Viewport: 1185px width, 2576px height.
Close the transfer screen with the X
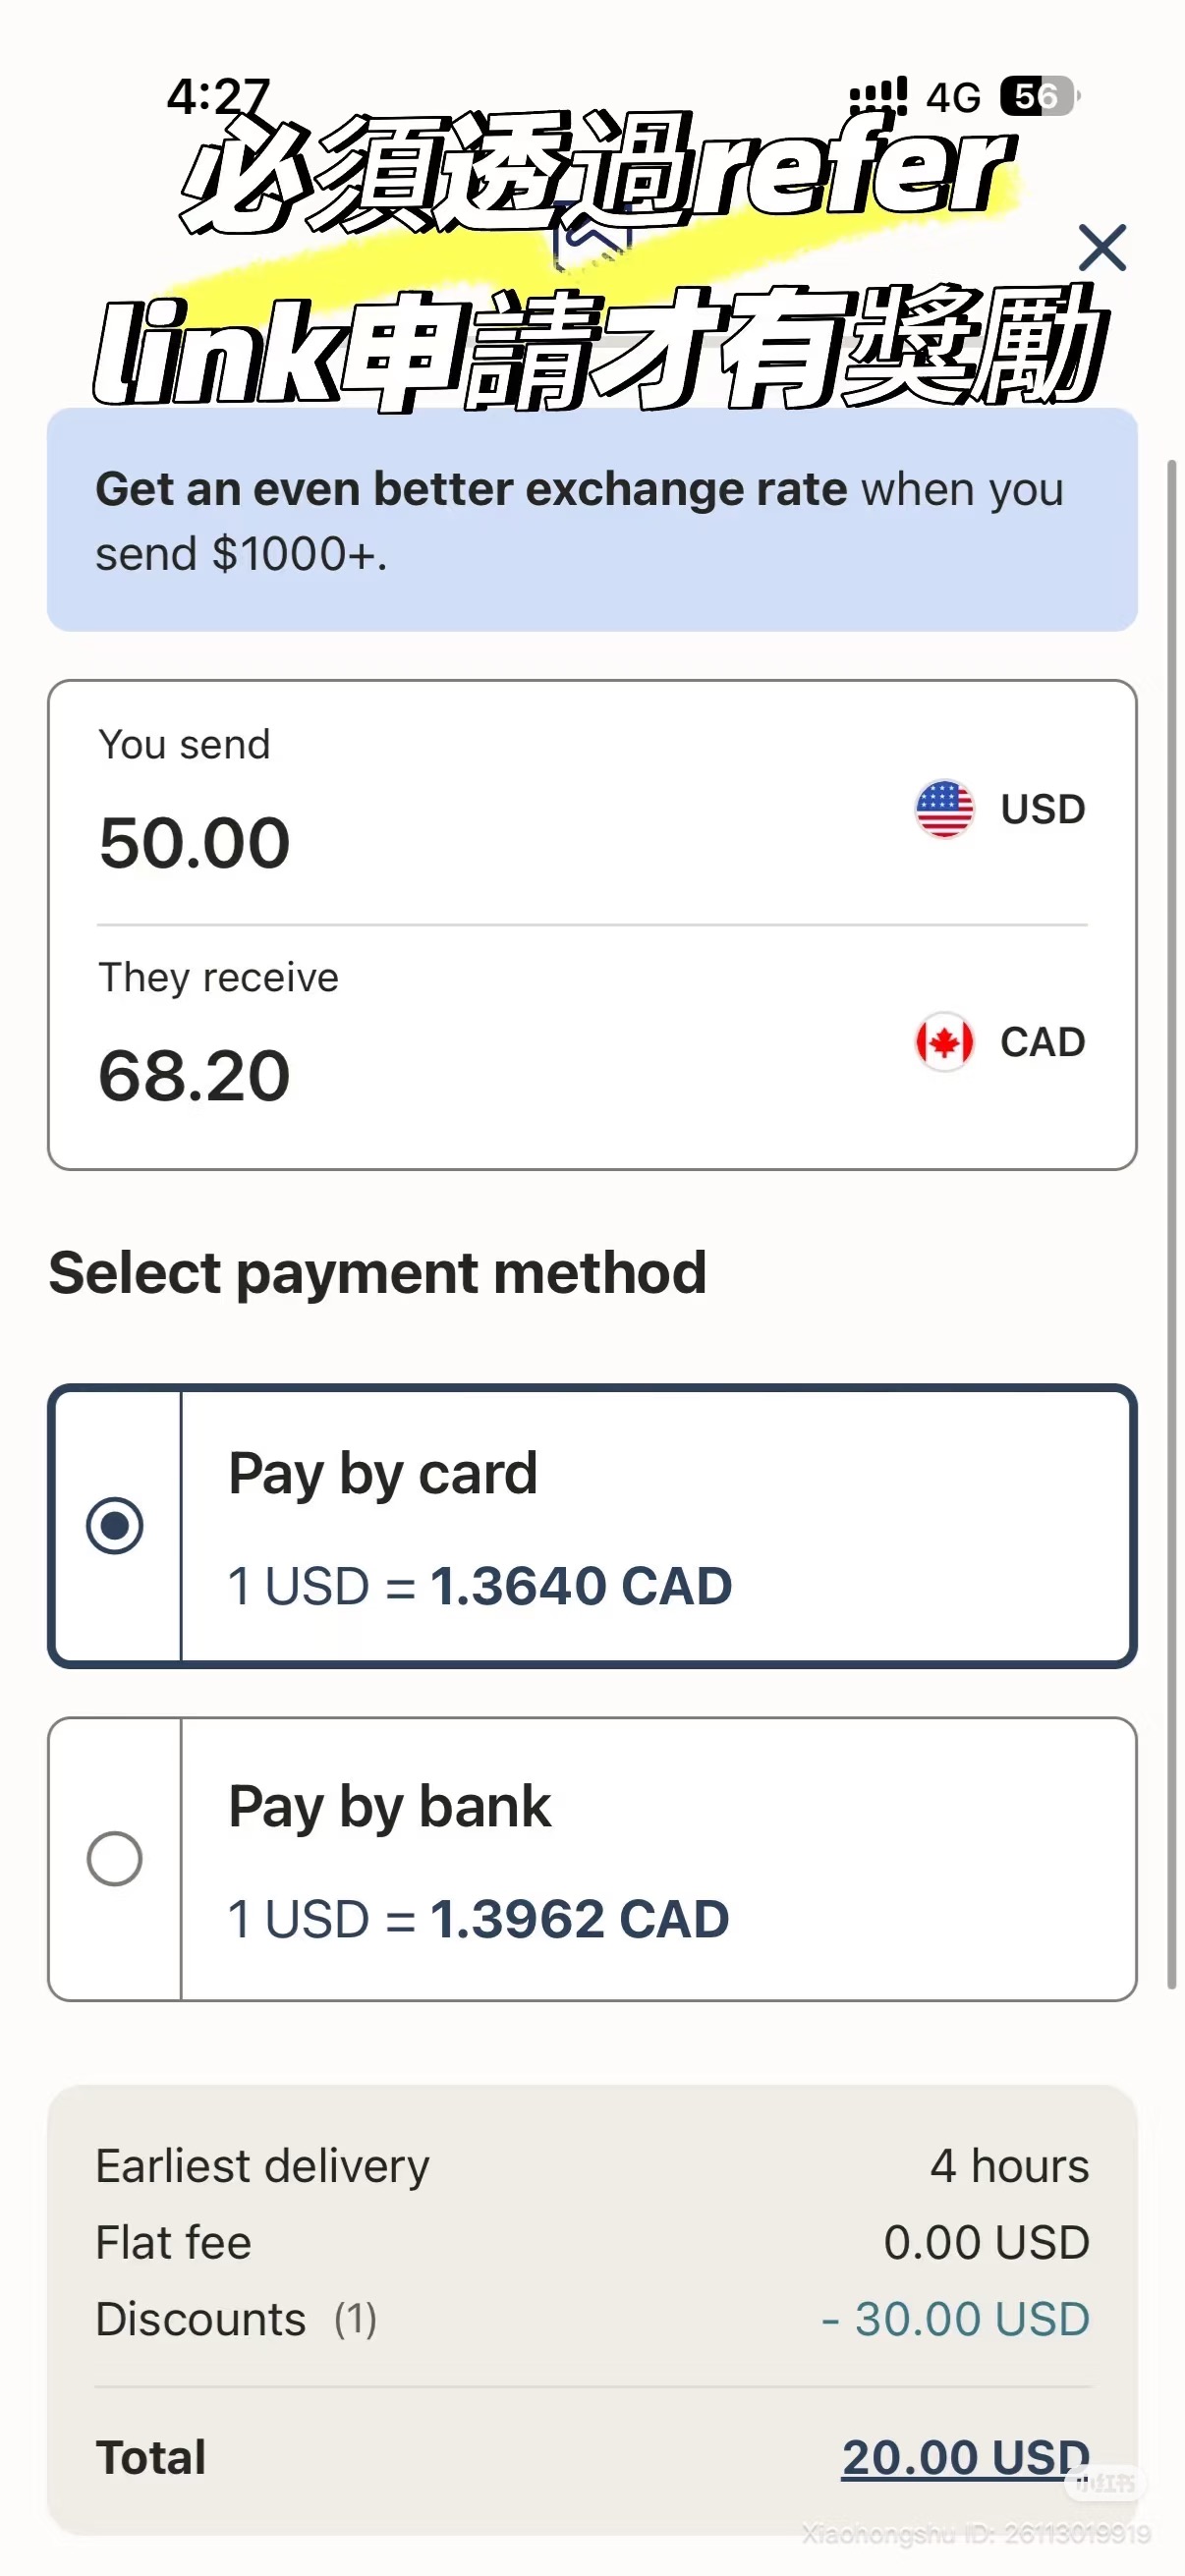(1102, 247)
